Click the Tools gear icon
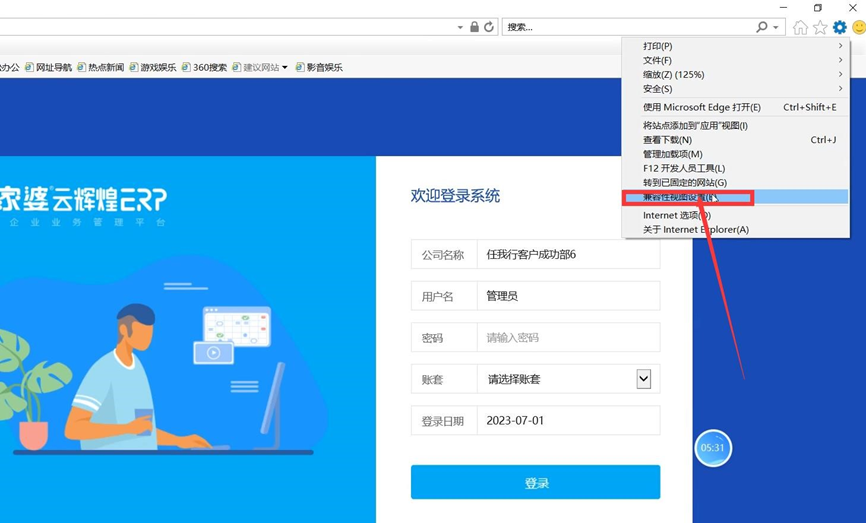This screenshot has width=866, height=523. pos(840,27)
